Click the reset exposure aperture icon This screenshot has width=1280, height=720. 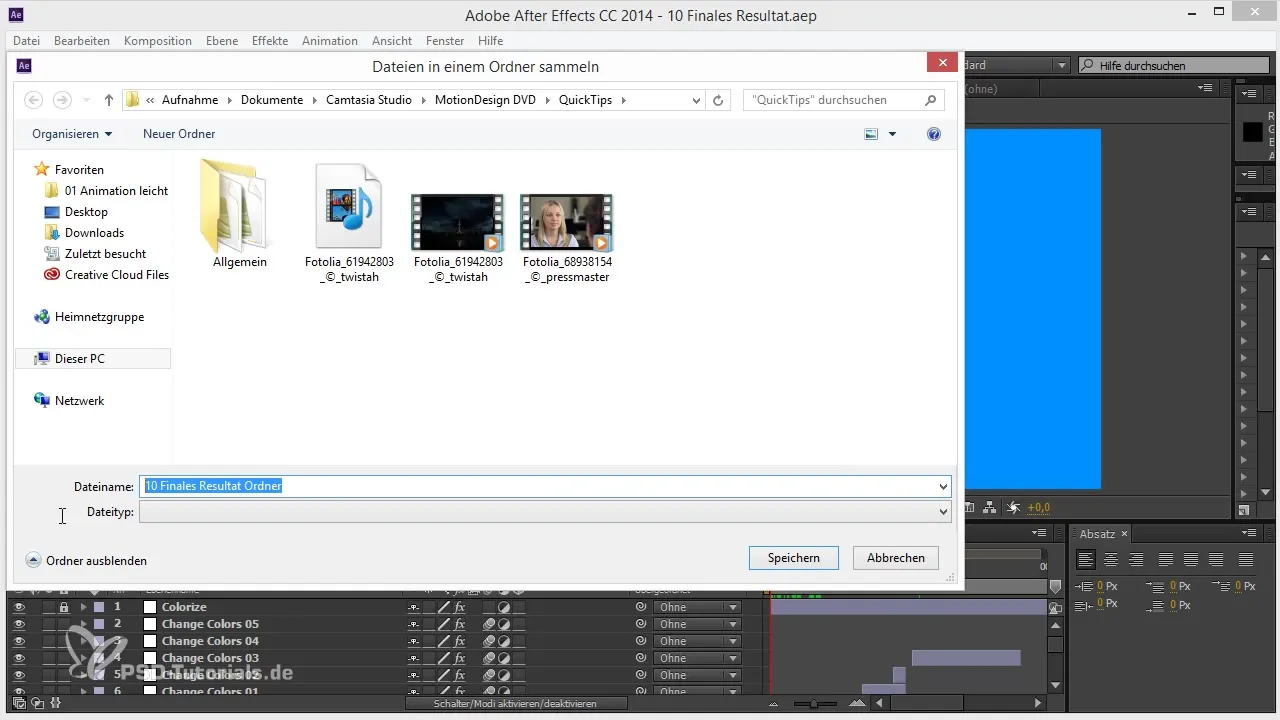(1014, 507)
